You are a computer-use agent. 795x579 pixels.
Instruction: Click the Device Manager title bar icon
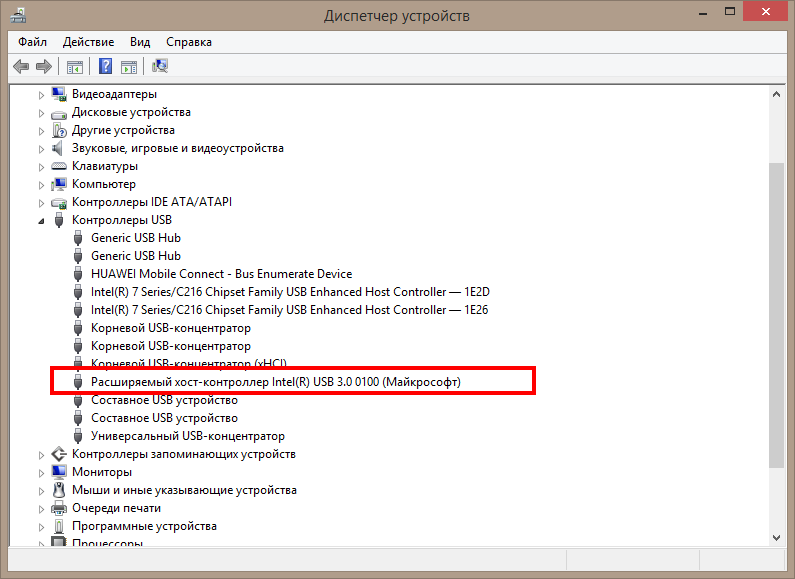click(18, 16)
